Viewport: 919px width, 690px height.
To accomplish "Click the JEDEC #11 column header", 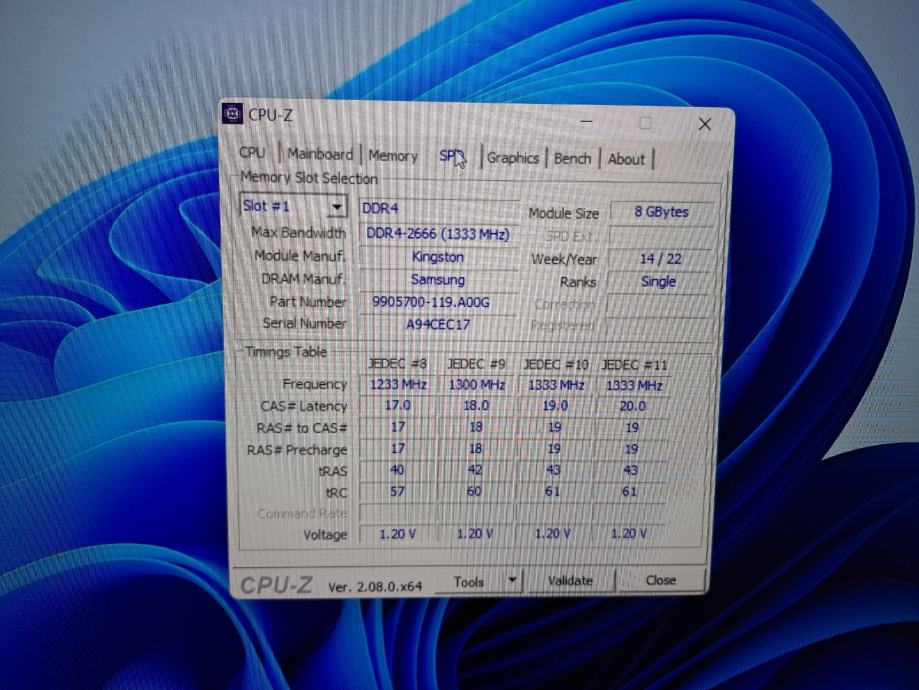I will click(x=634, y=365).
